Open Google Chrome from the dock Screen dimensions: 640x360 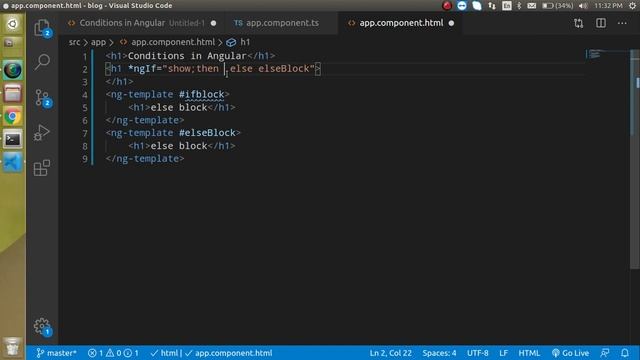click(13, 117)
